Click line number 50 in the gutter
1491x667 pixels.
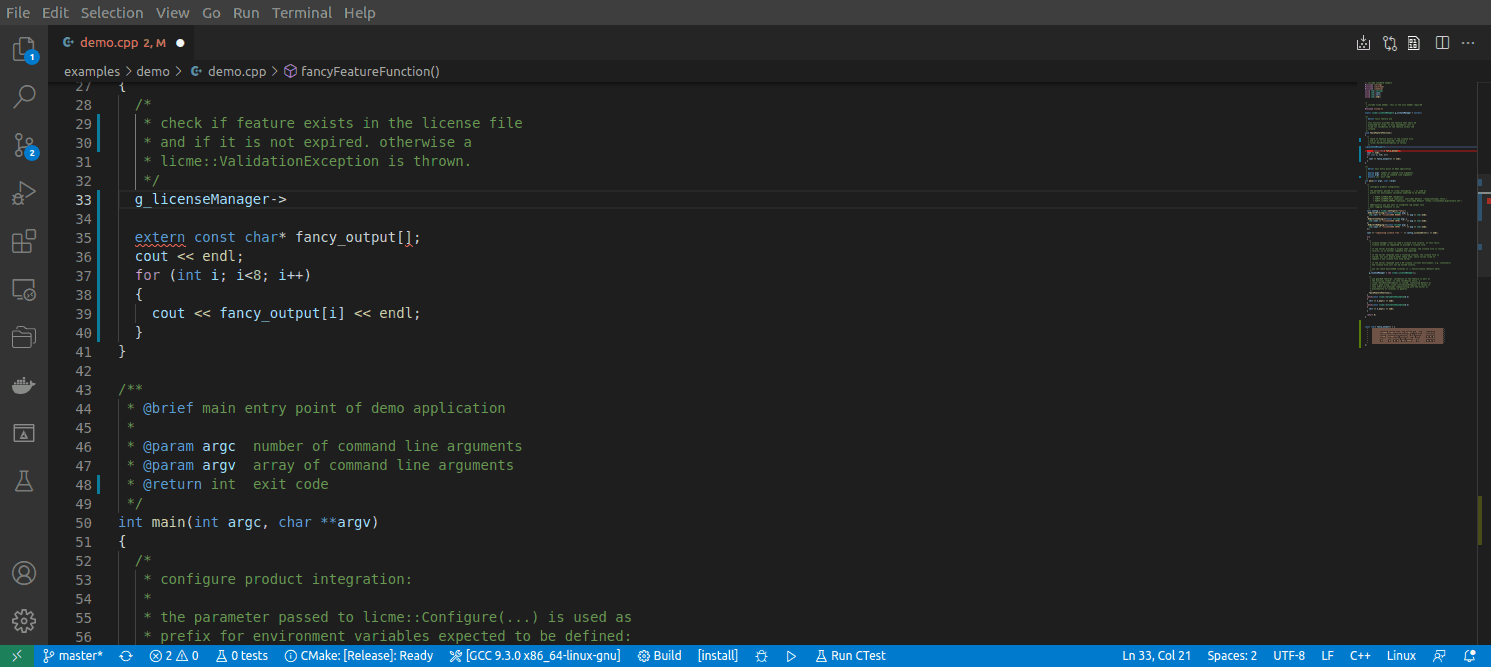[x=83, y=523]
